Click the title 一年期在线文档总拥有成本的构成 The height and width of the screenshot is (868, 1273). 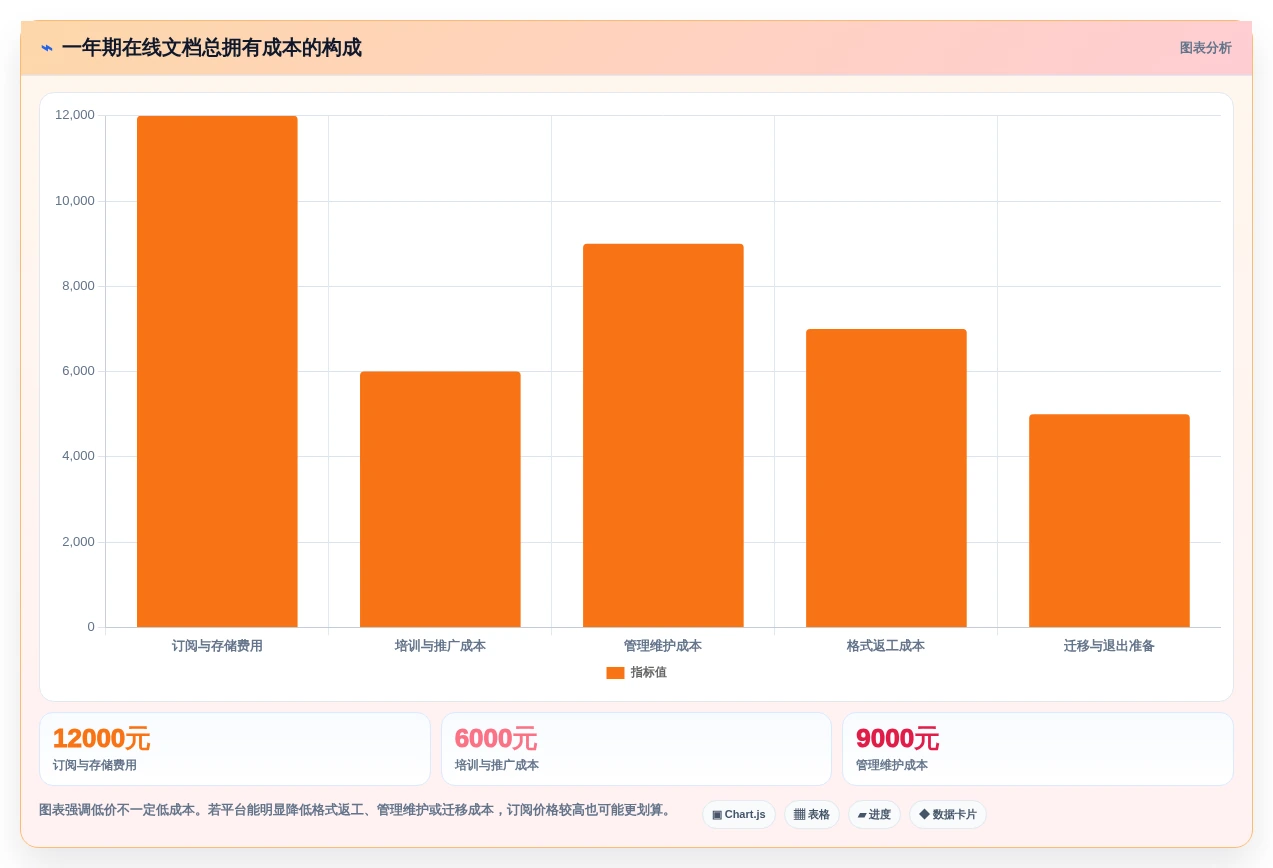tap(212, 48)
